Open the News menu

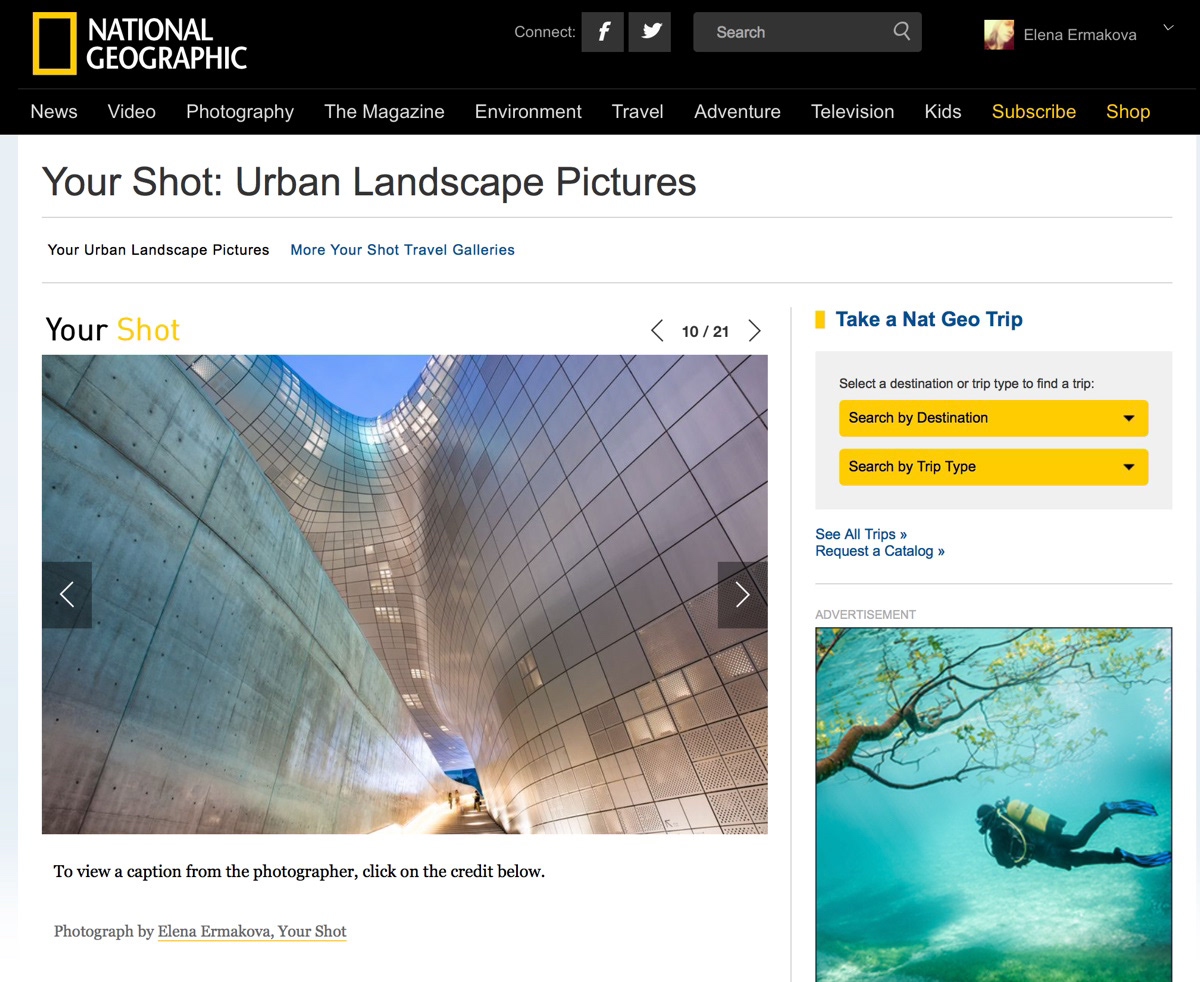[x=54, y=112]
